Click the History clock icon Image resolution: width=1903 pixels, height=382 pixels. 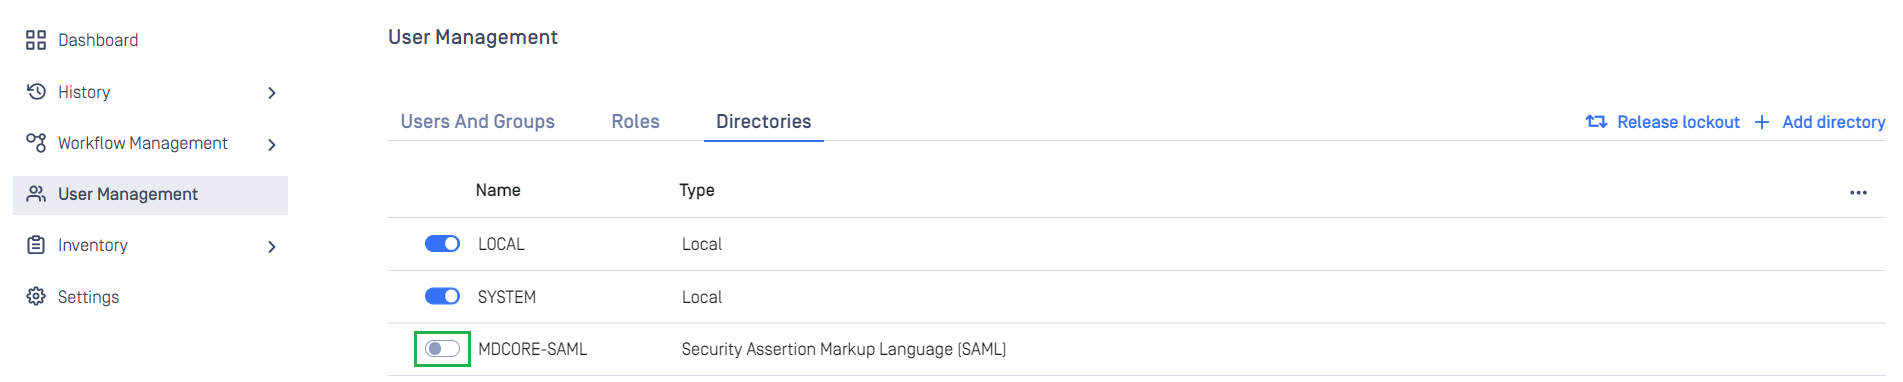[36, 92]
